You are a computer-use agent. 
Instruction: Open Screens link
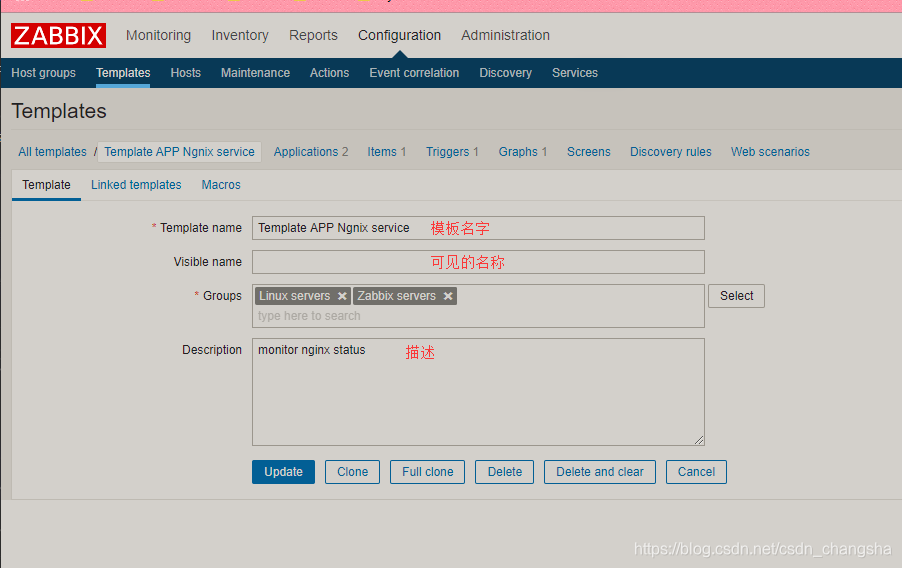coord(588,152)
